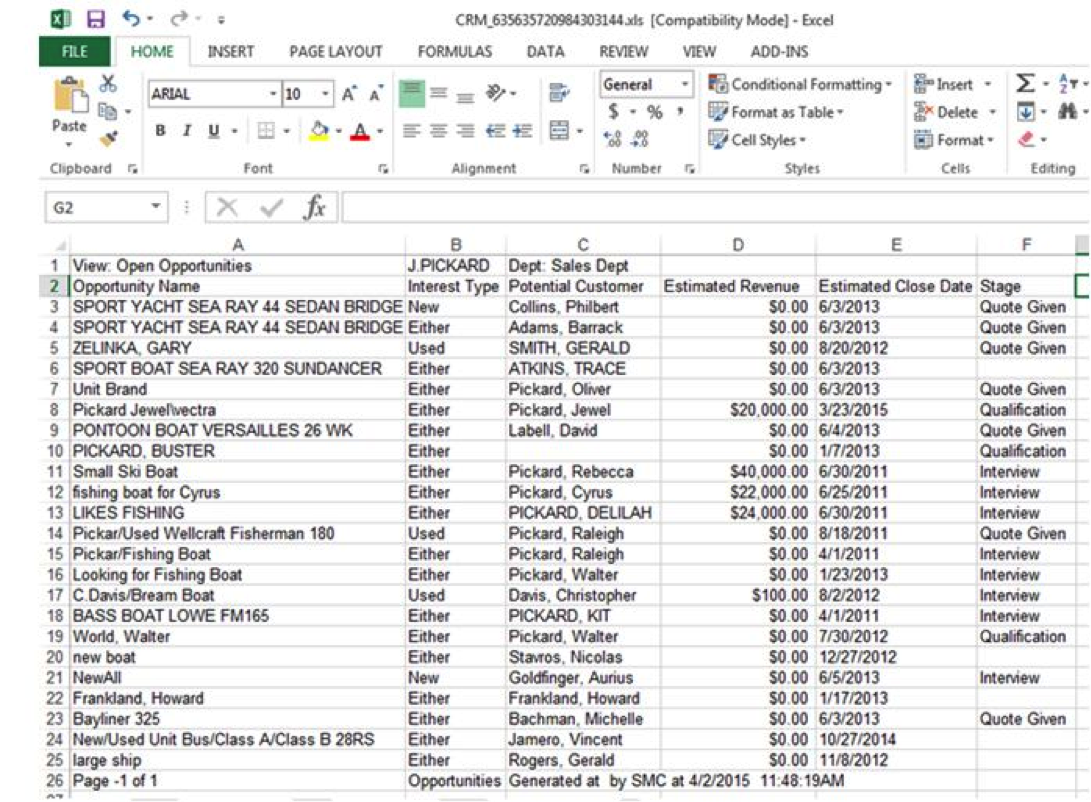
Task: Expand the Name Box G2 dropdown arrow
Action: pyautogui.click(x=156, y=207)
